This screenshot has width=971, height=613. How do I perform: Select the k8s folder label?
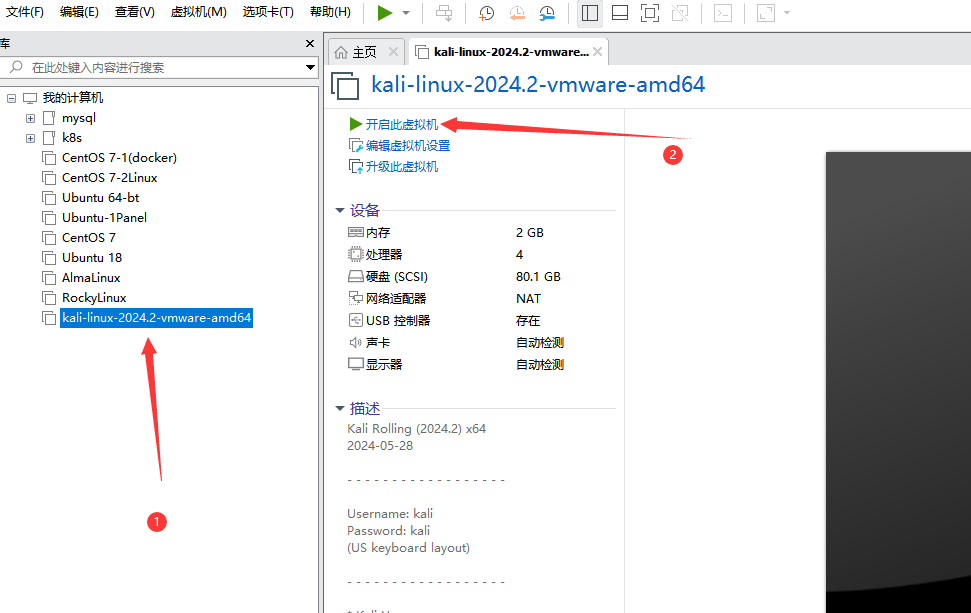72,137
